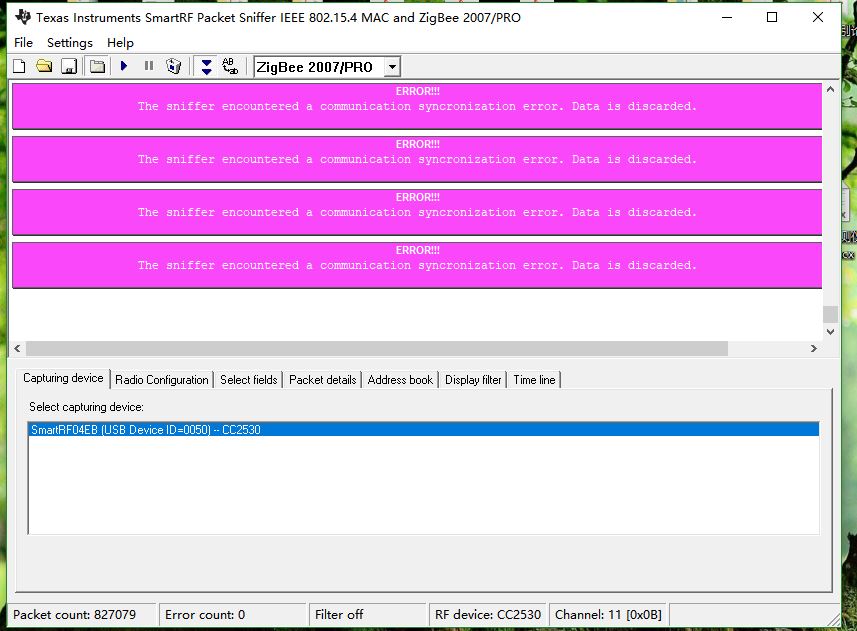Click the last ERROR!!! packet row
Screen dimensions: 857x631
417,265
